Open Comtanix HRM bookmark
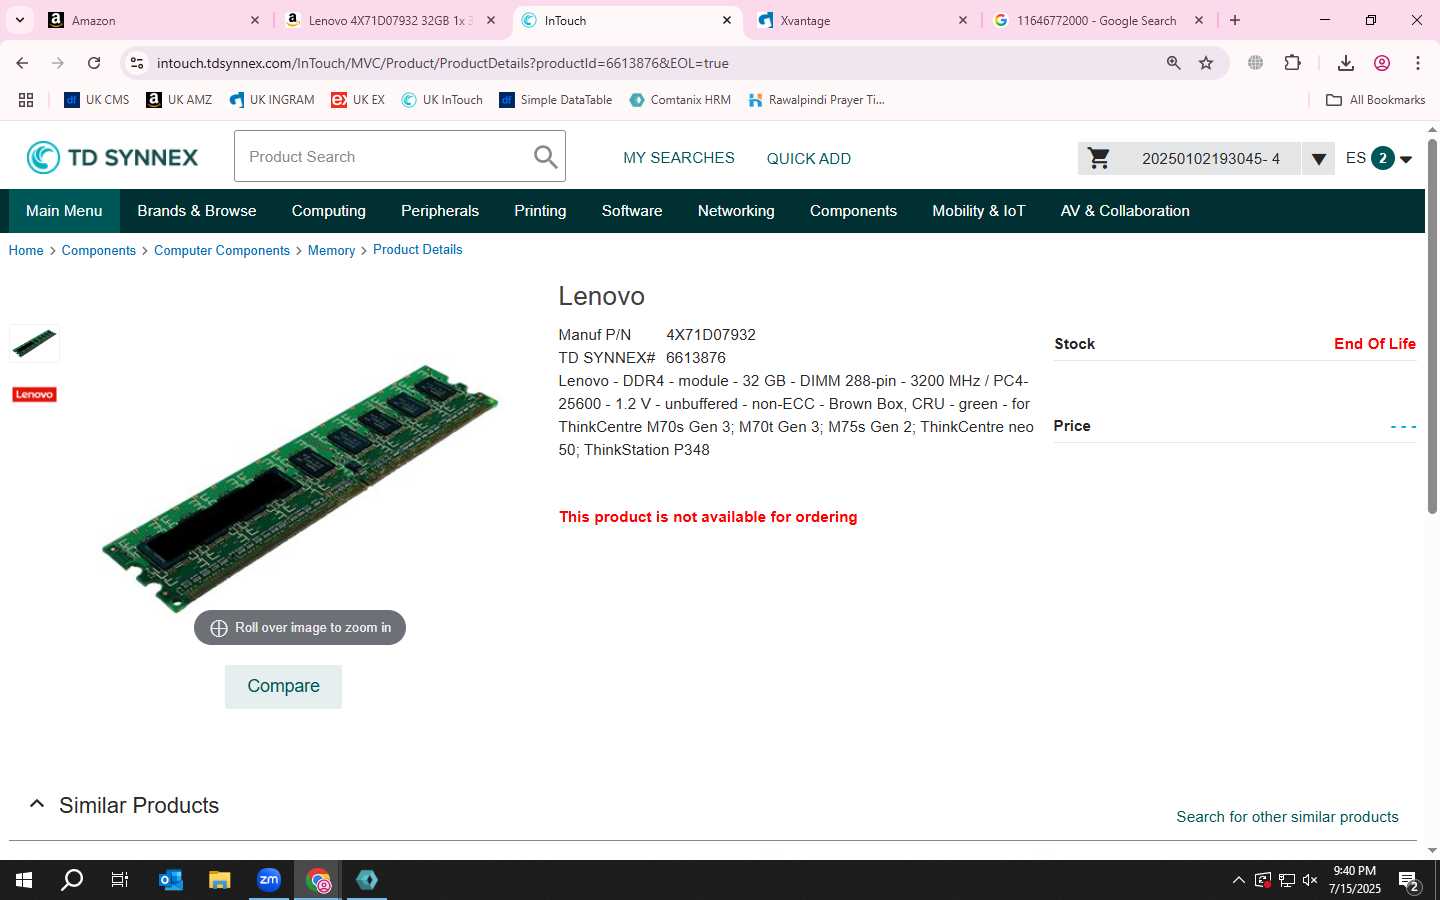The height and width of the screenshot is (900, 1440). [680, 100]
